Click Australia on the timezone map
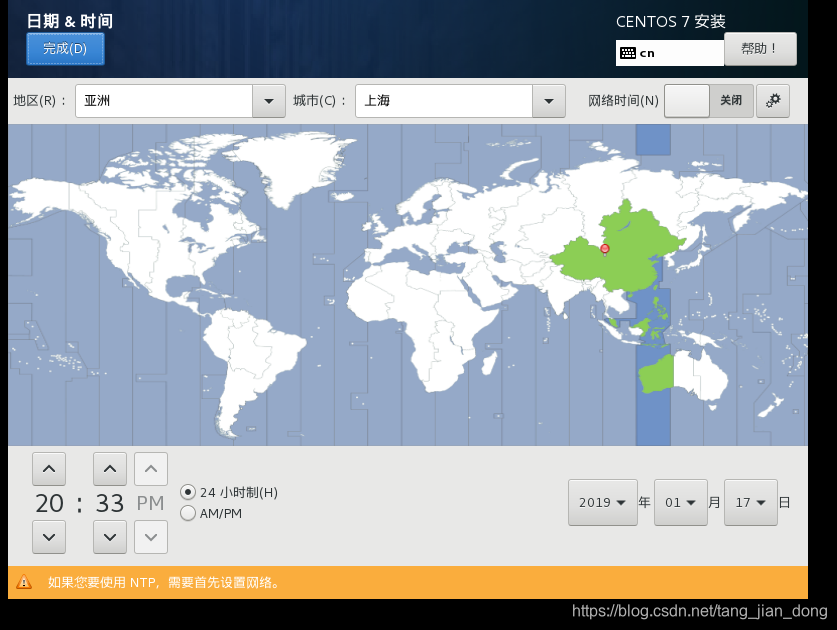The height and width of the screenshot is (630, 837). 683,375
